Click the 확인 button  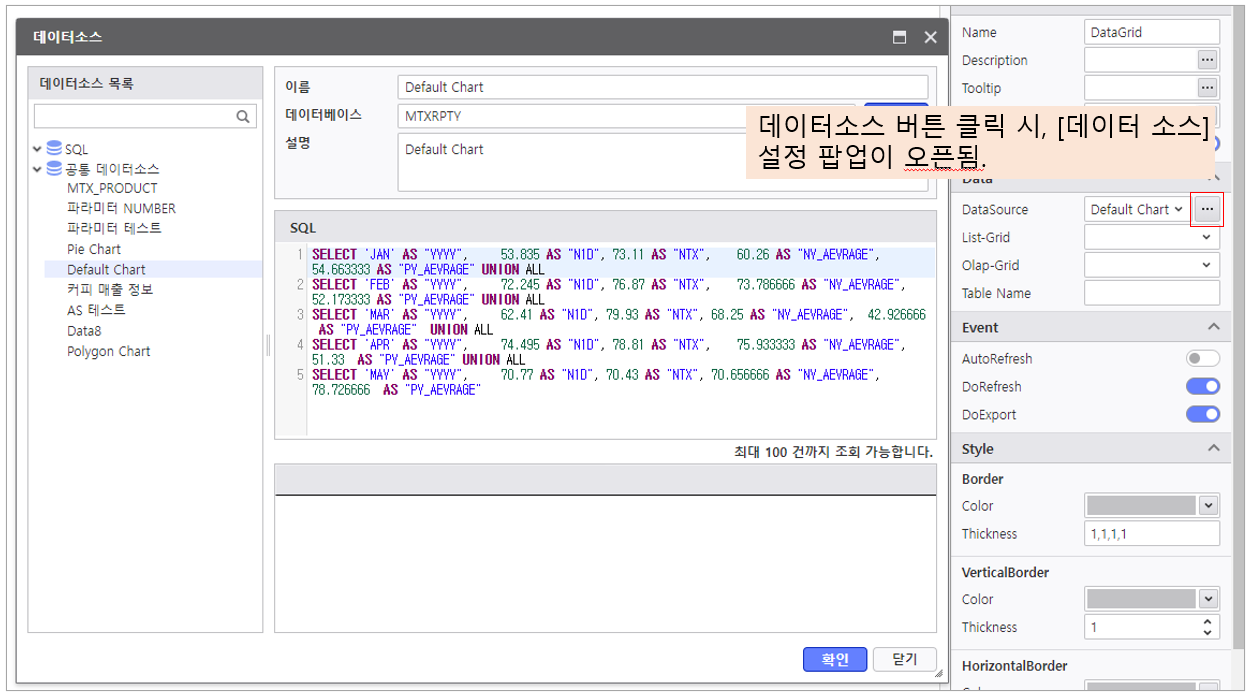click(835, 659)
